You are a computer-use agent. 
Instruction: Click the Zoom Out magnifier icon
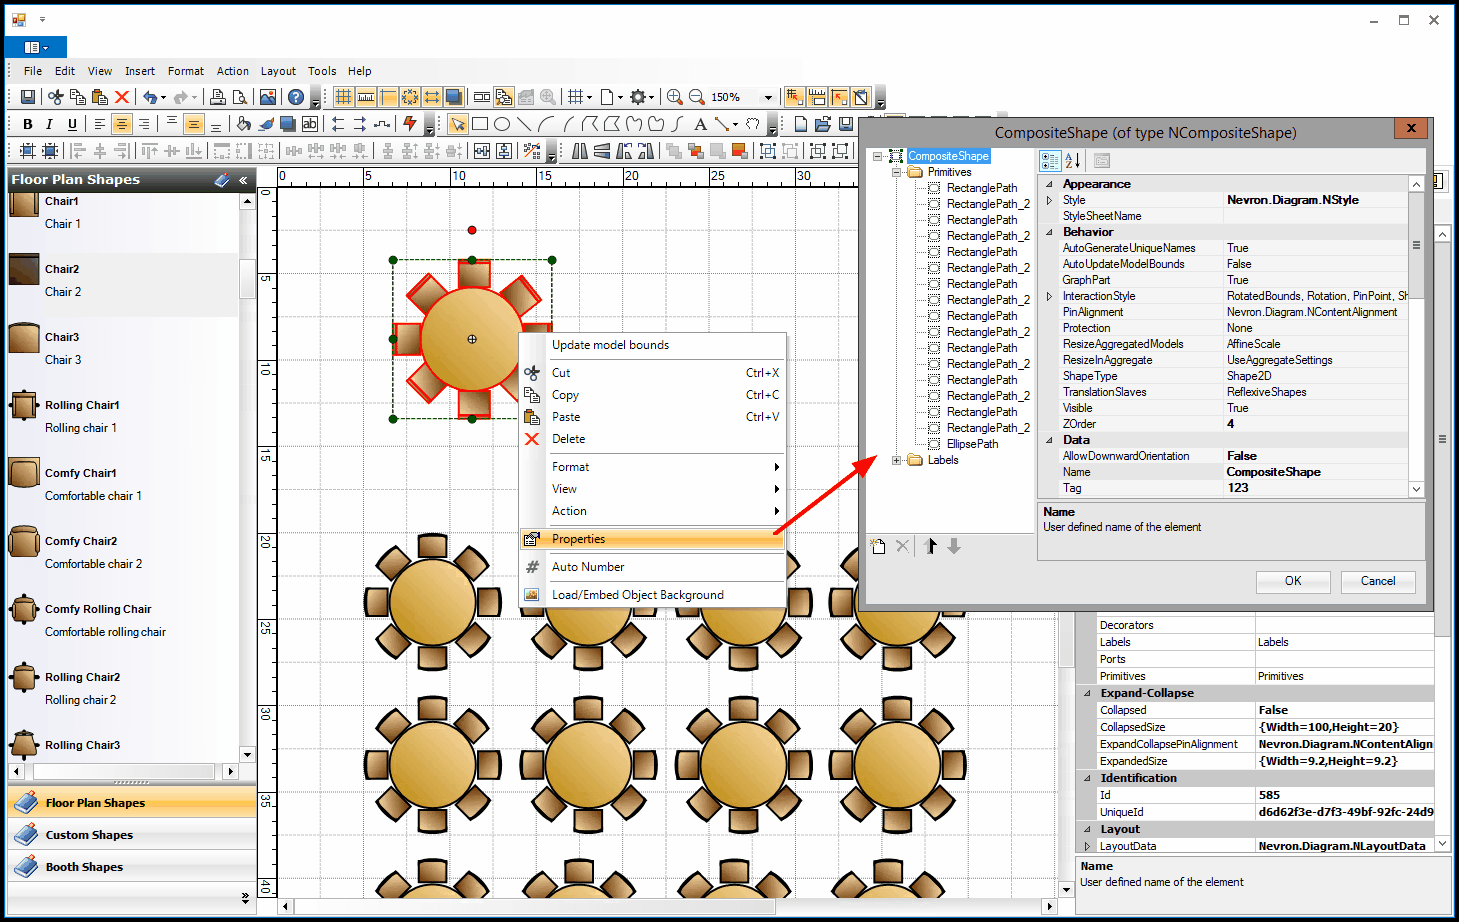(697, 97)
